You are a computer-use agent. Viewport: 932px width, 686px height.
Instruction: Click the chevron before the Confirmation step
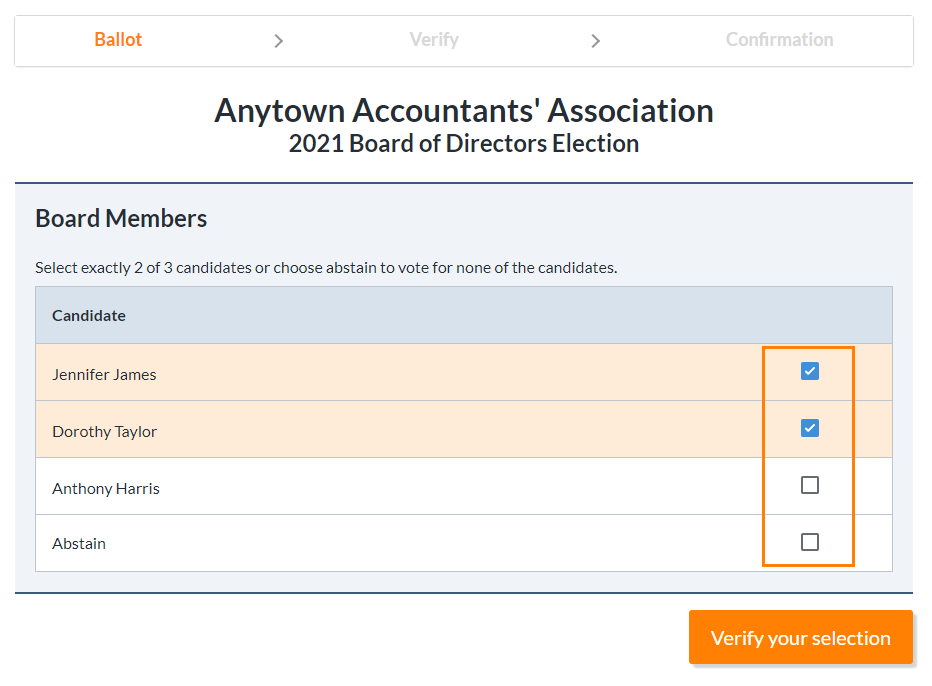[x=596, y=41]
